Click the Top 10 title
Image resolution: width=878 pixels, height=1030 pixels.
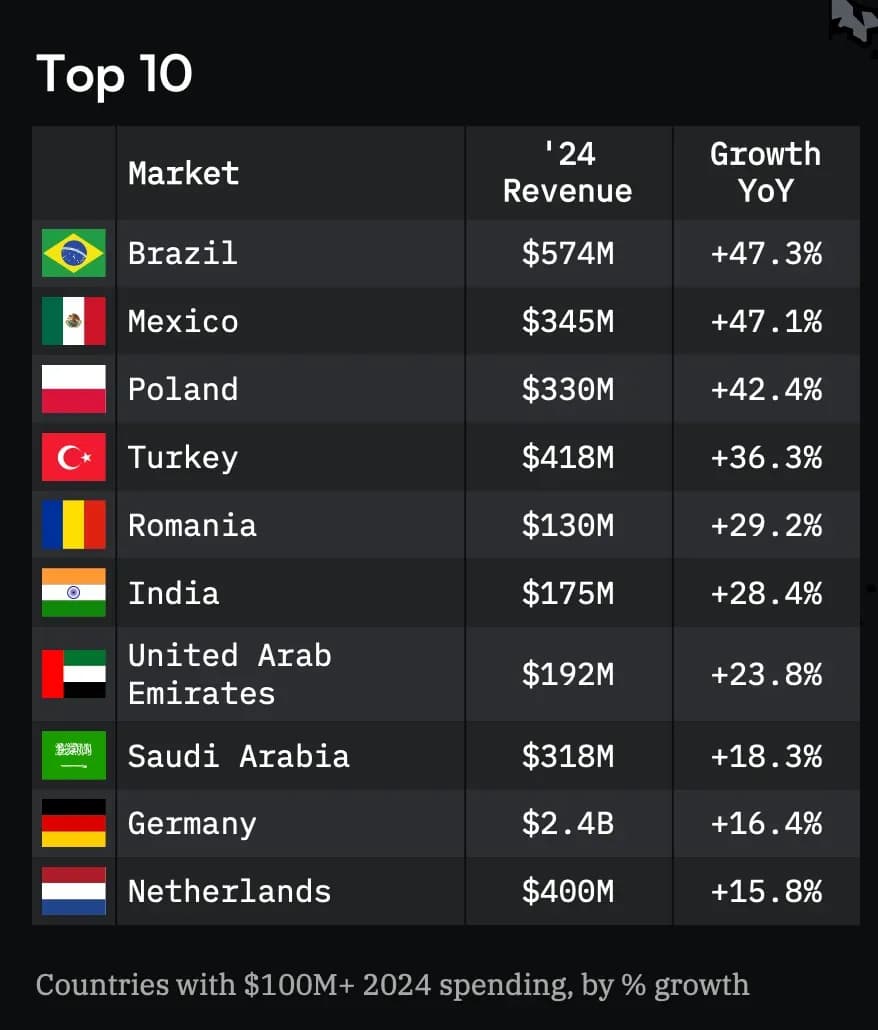point(114,75)
